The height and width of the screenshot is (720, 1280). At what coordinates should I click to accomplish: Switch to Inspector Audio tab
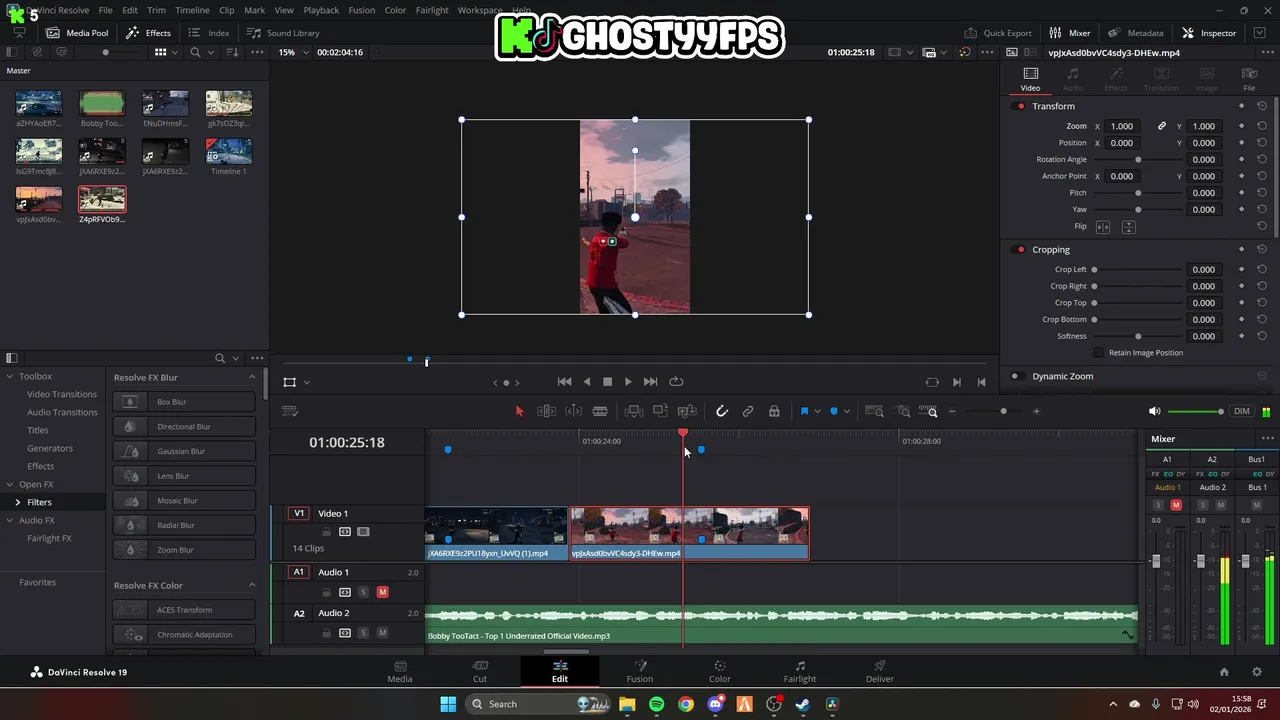1072,79
